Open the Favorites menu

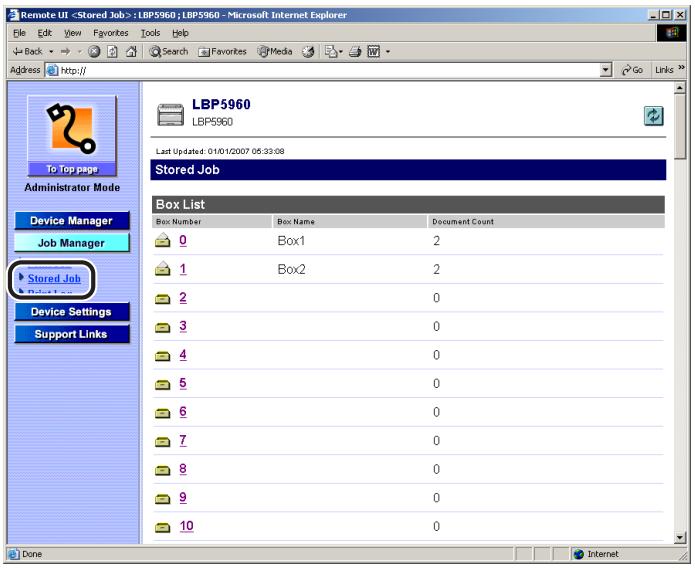pyautogui.click(x=110, y=33)
